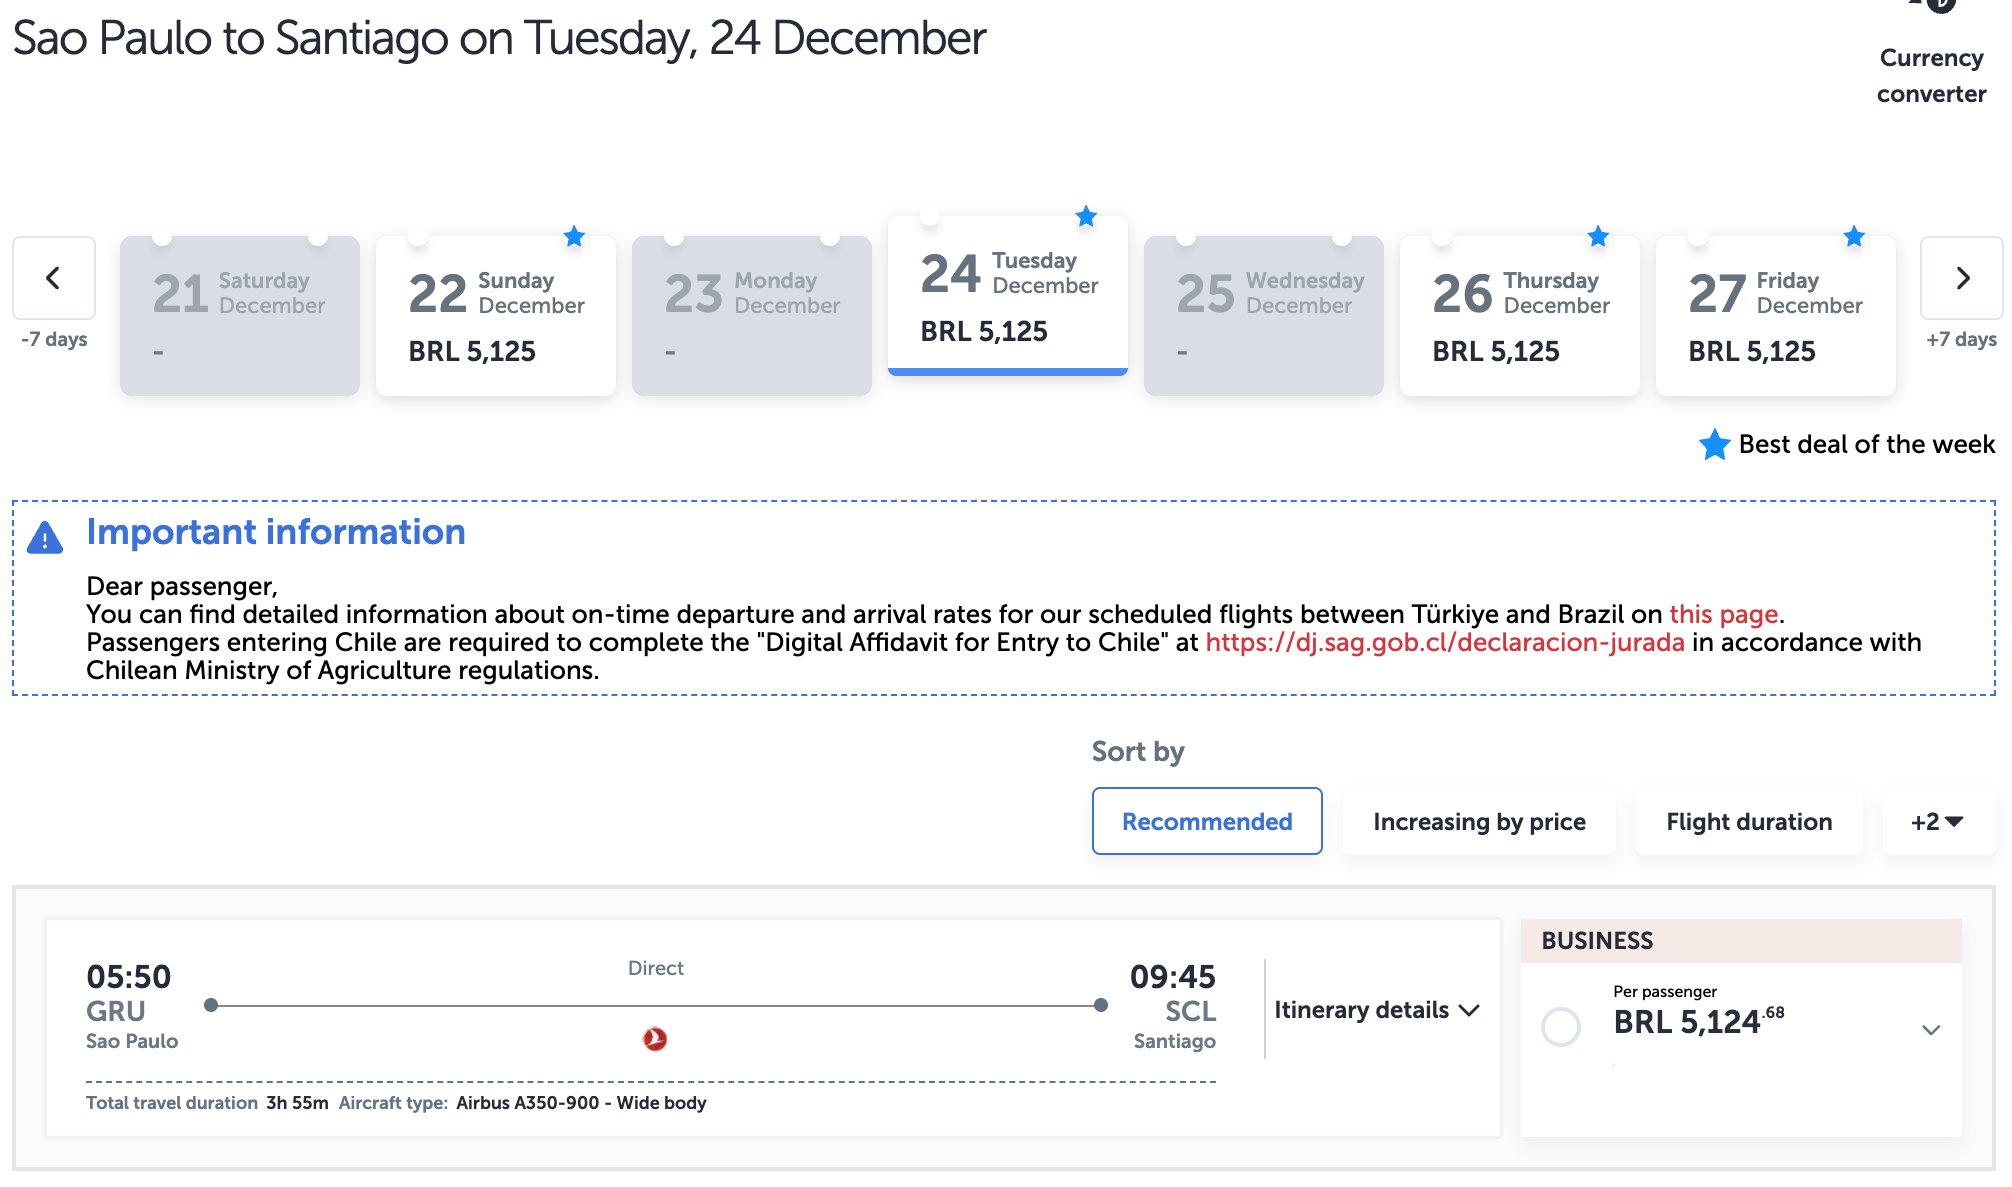Screen dimensions: 2012x1187
Task: Sort flights by Recommended
Action: tap(1206, 821)
